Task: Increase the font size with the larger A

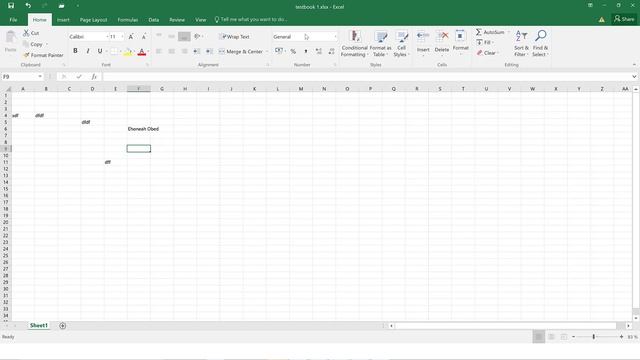Action: tap(131, 37)
